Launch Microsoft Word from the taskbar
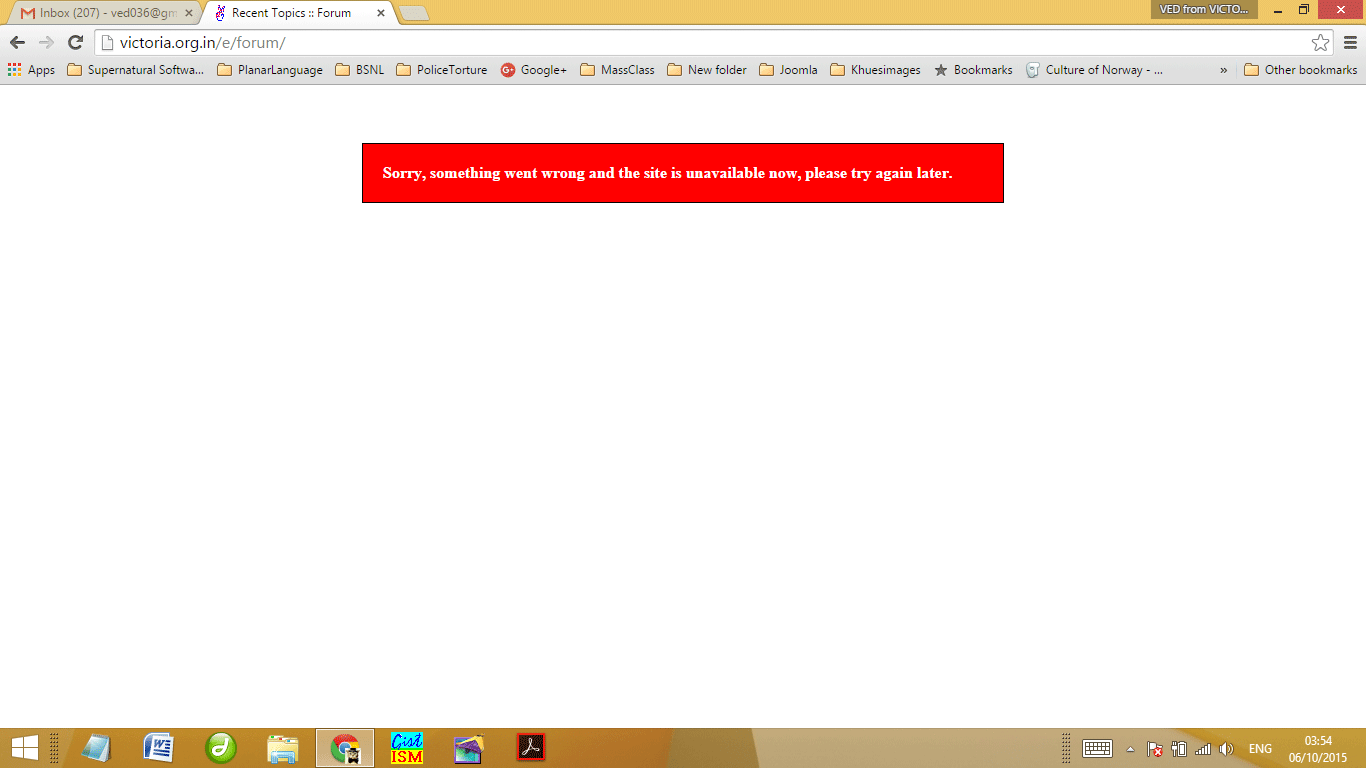 click(159, 747)
